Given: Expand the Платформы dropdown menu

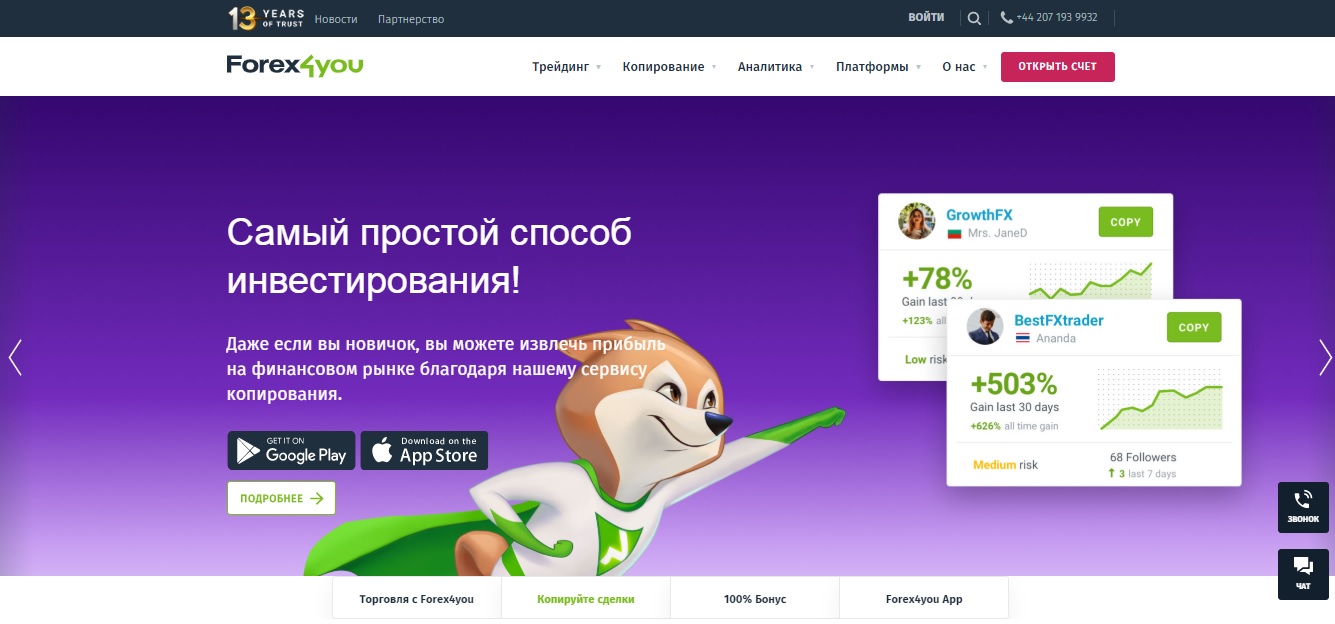Looking at the screenshot, I should [878, 67].
